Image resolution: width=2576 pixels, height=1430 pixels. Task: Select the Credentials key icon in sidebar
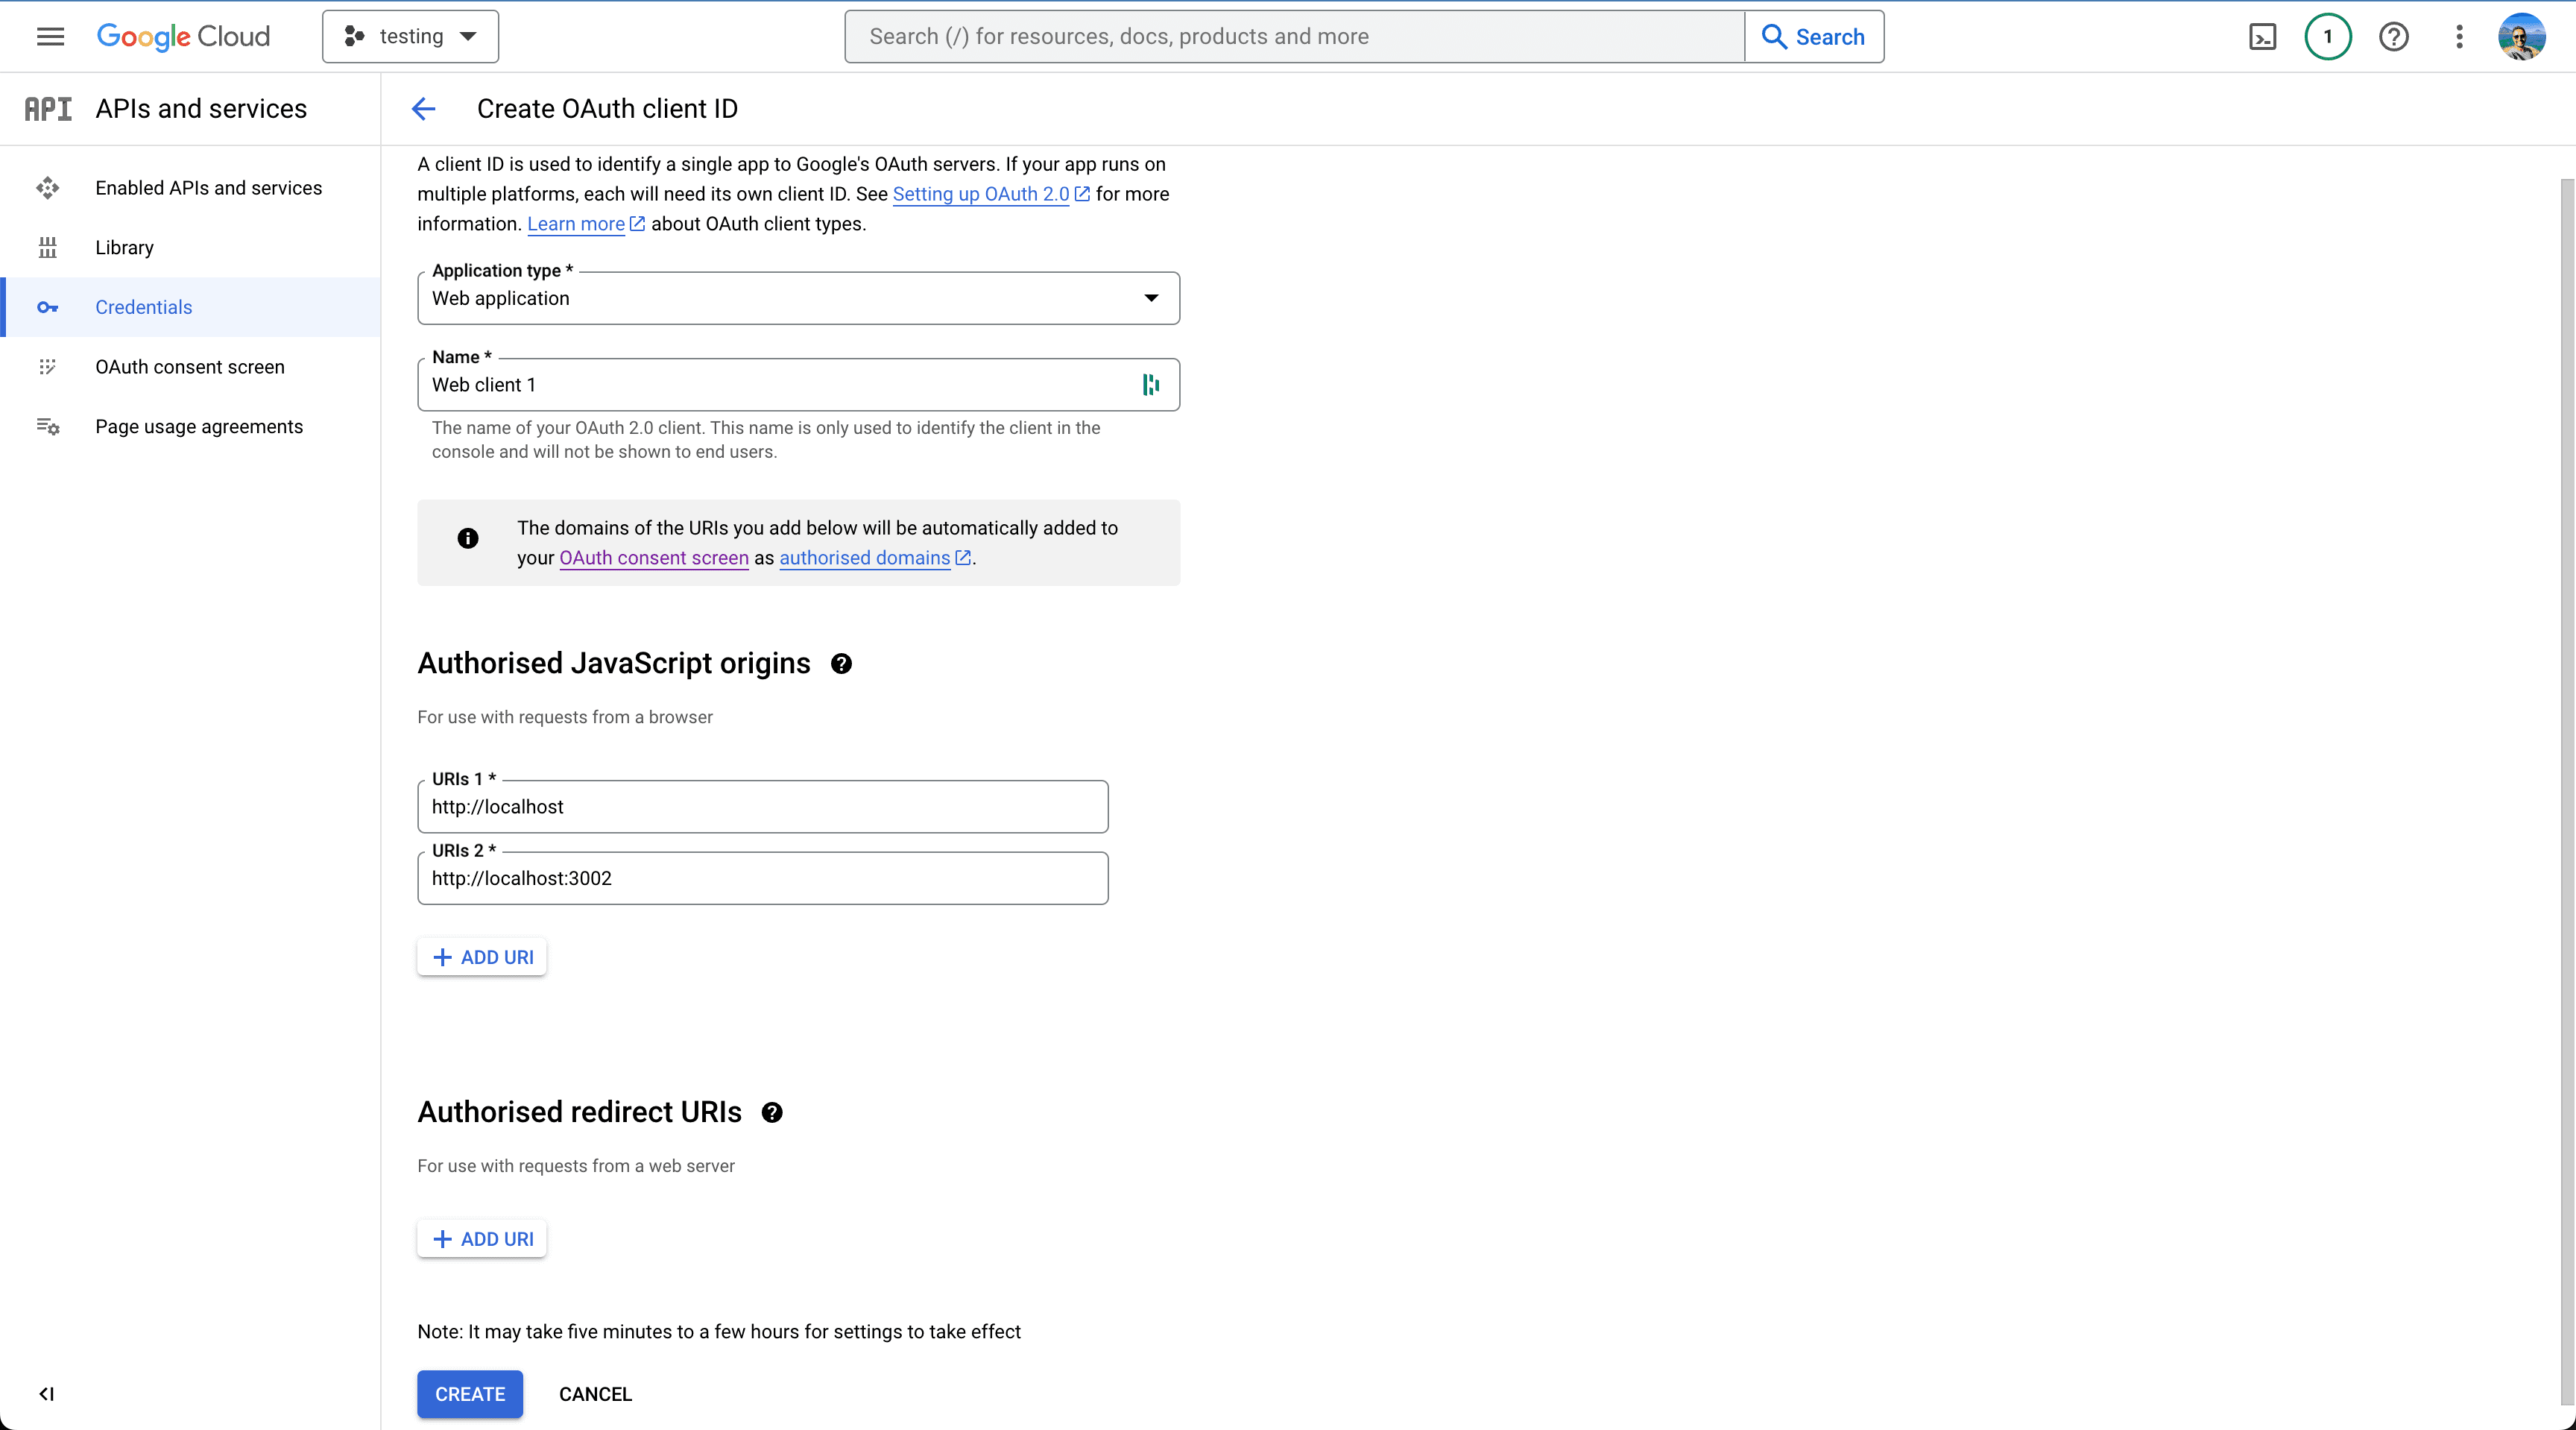click(x=48, y=307)
